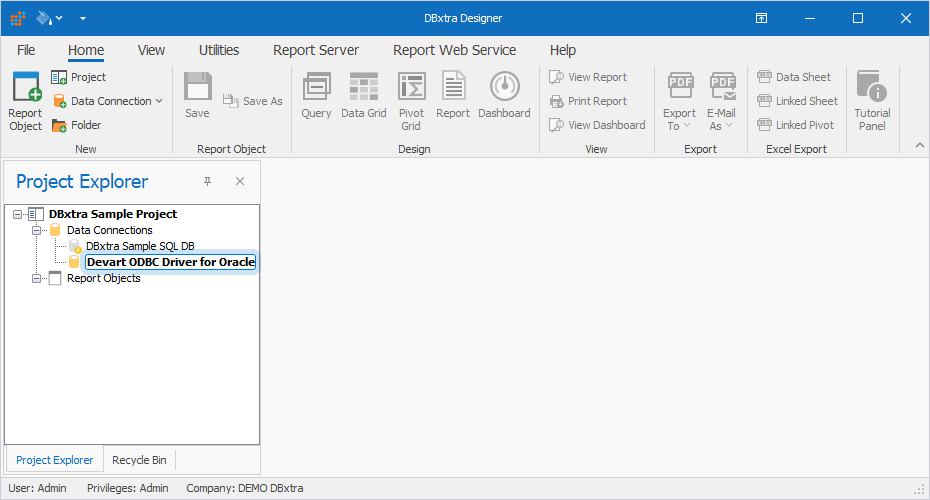Click View Dashboard
This screenshot has height=500, width=930.
click(597, 125)
